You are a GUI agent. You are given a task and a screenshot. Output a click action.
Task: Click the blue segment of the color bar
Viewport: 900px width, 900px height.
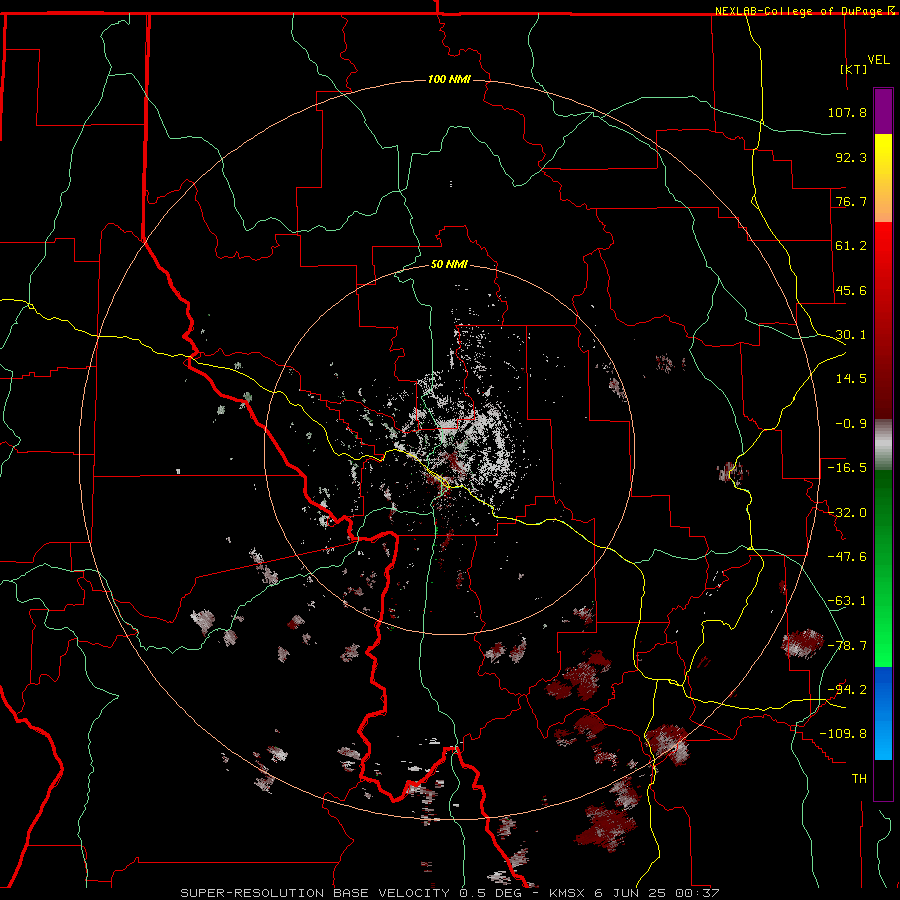883,713
